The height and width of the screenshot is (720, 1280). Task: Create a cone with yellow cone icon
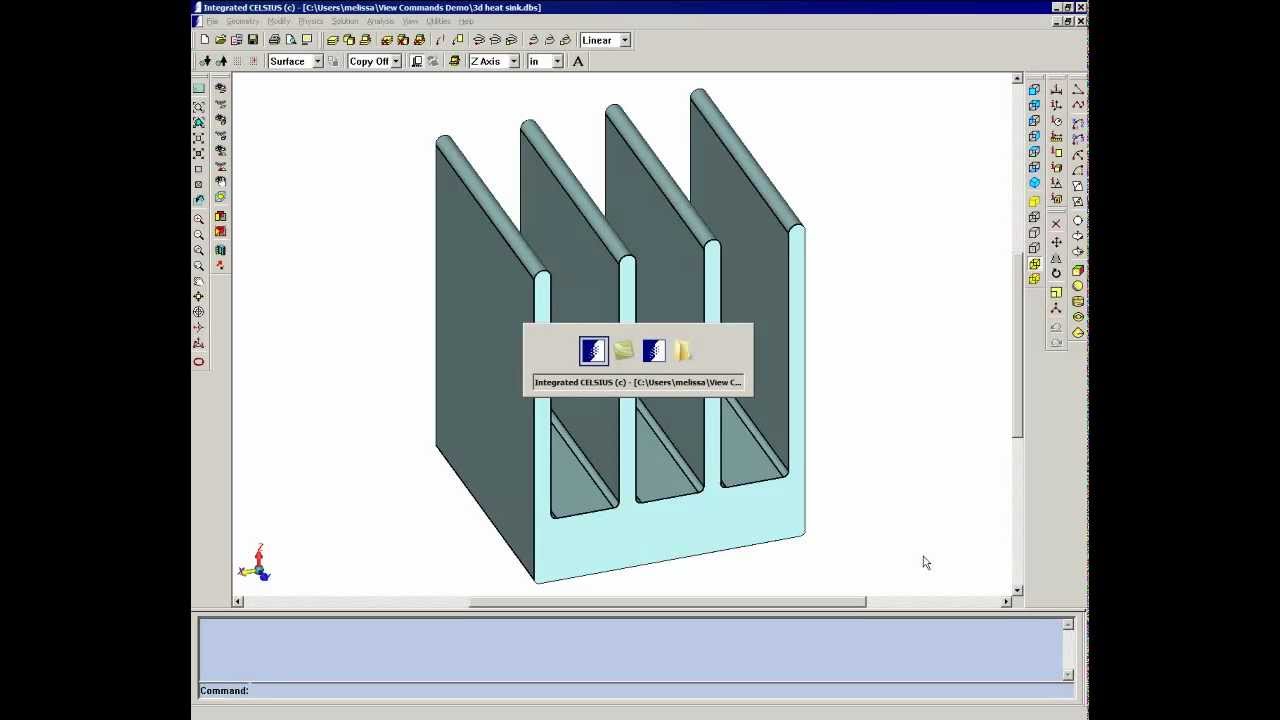tap(1078, 332)
